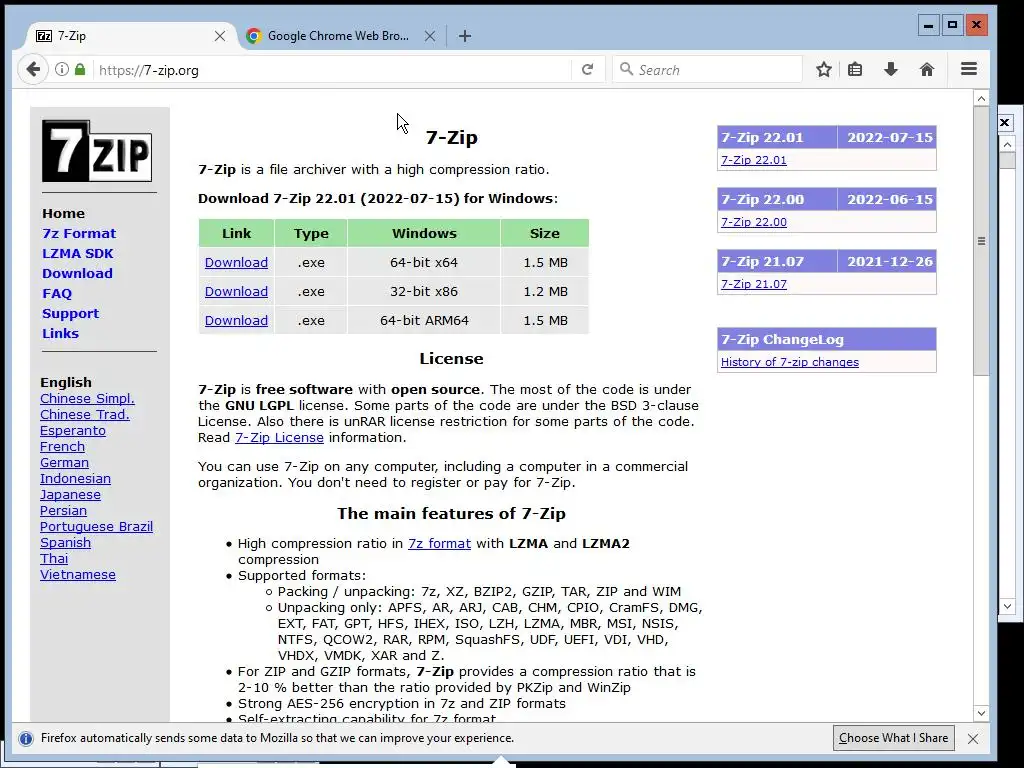Bookmark this page with the star icon
This screenshot has width=1024, height=768.
click(824, 69)
